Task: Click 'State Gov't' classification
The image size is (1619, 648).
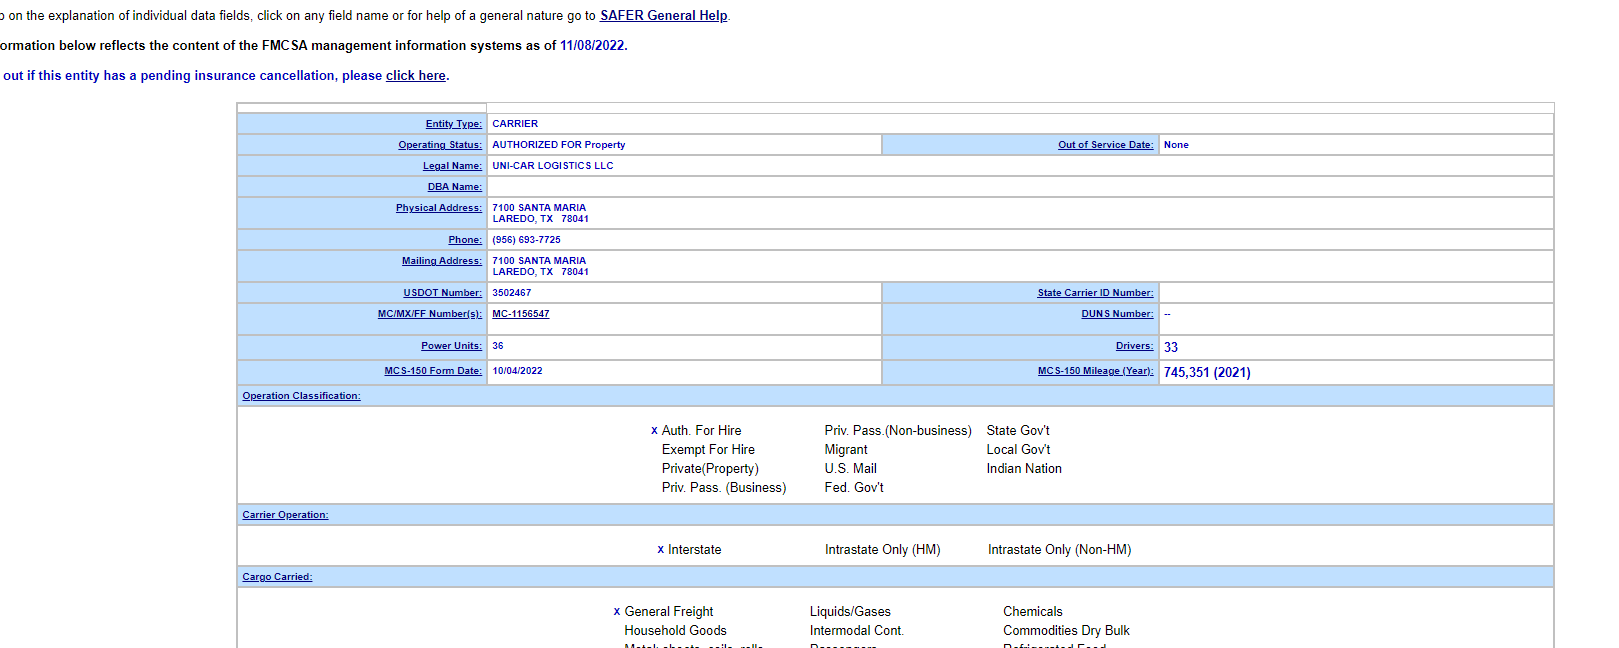Action: 1018,431
